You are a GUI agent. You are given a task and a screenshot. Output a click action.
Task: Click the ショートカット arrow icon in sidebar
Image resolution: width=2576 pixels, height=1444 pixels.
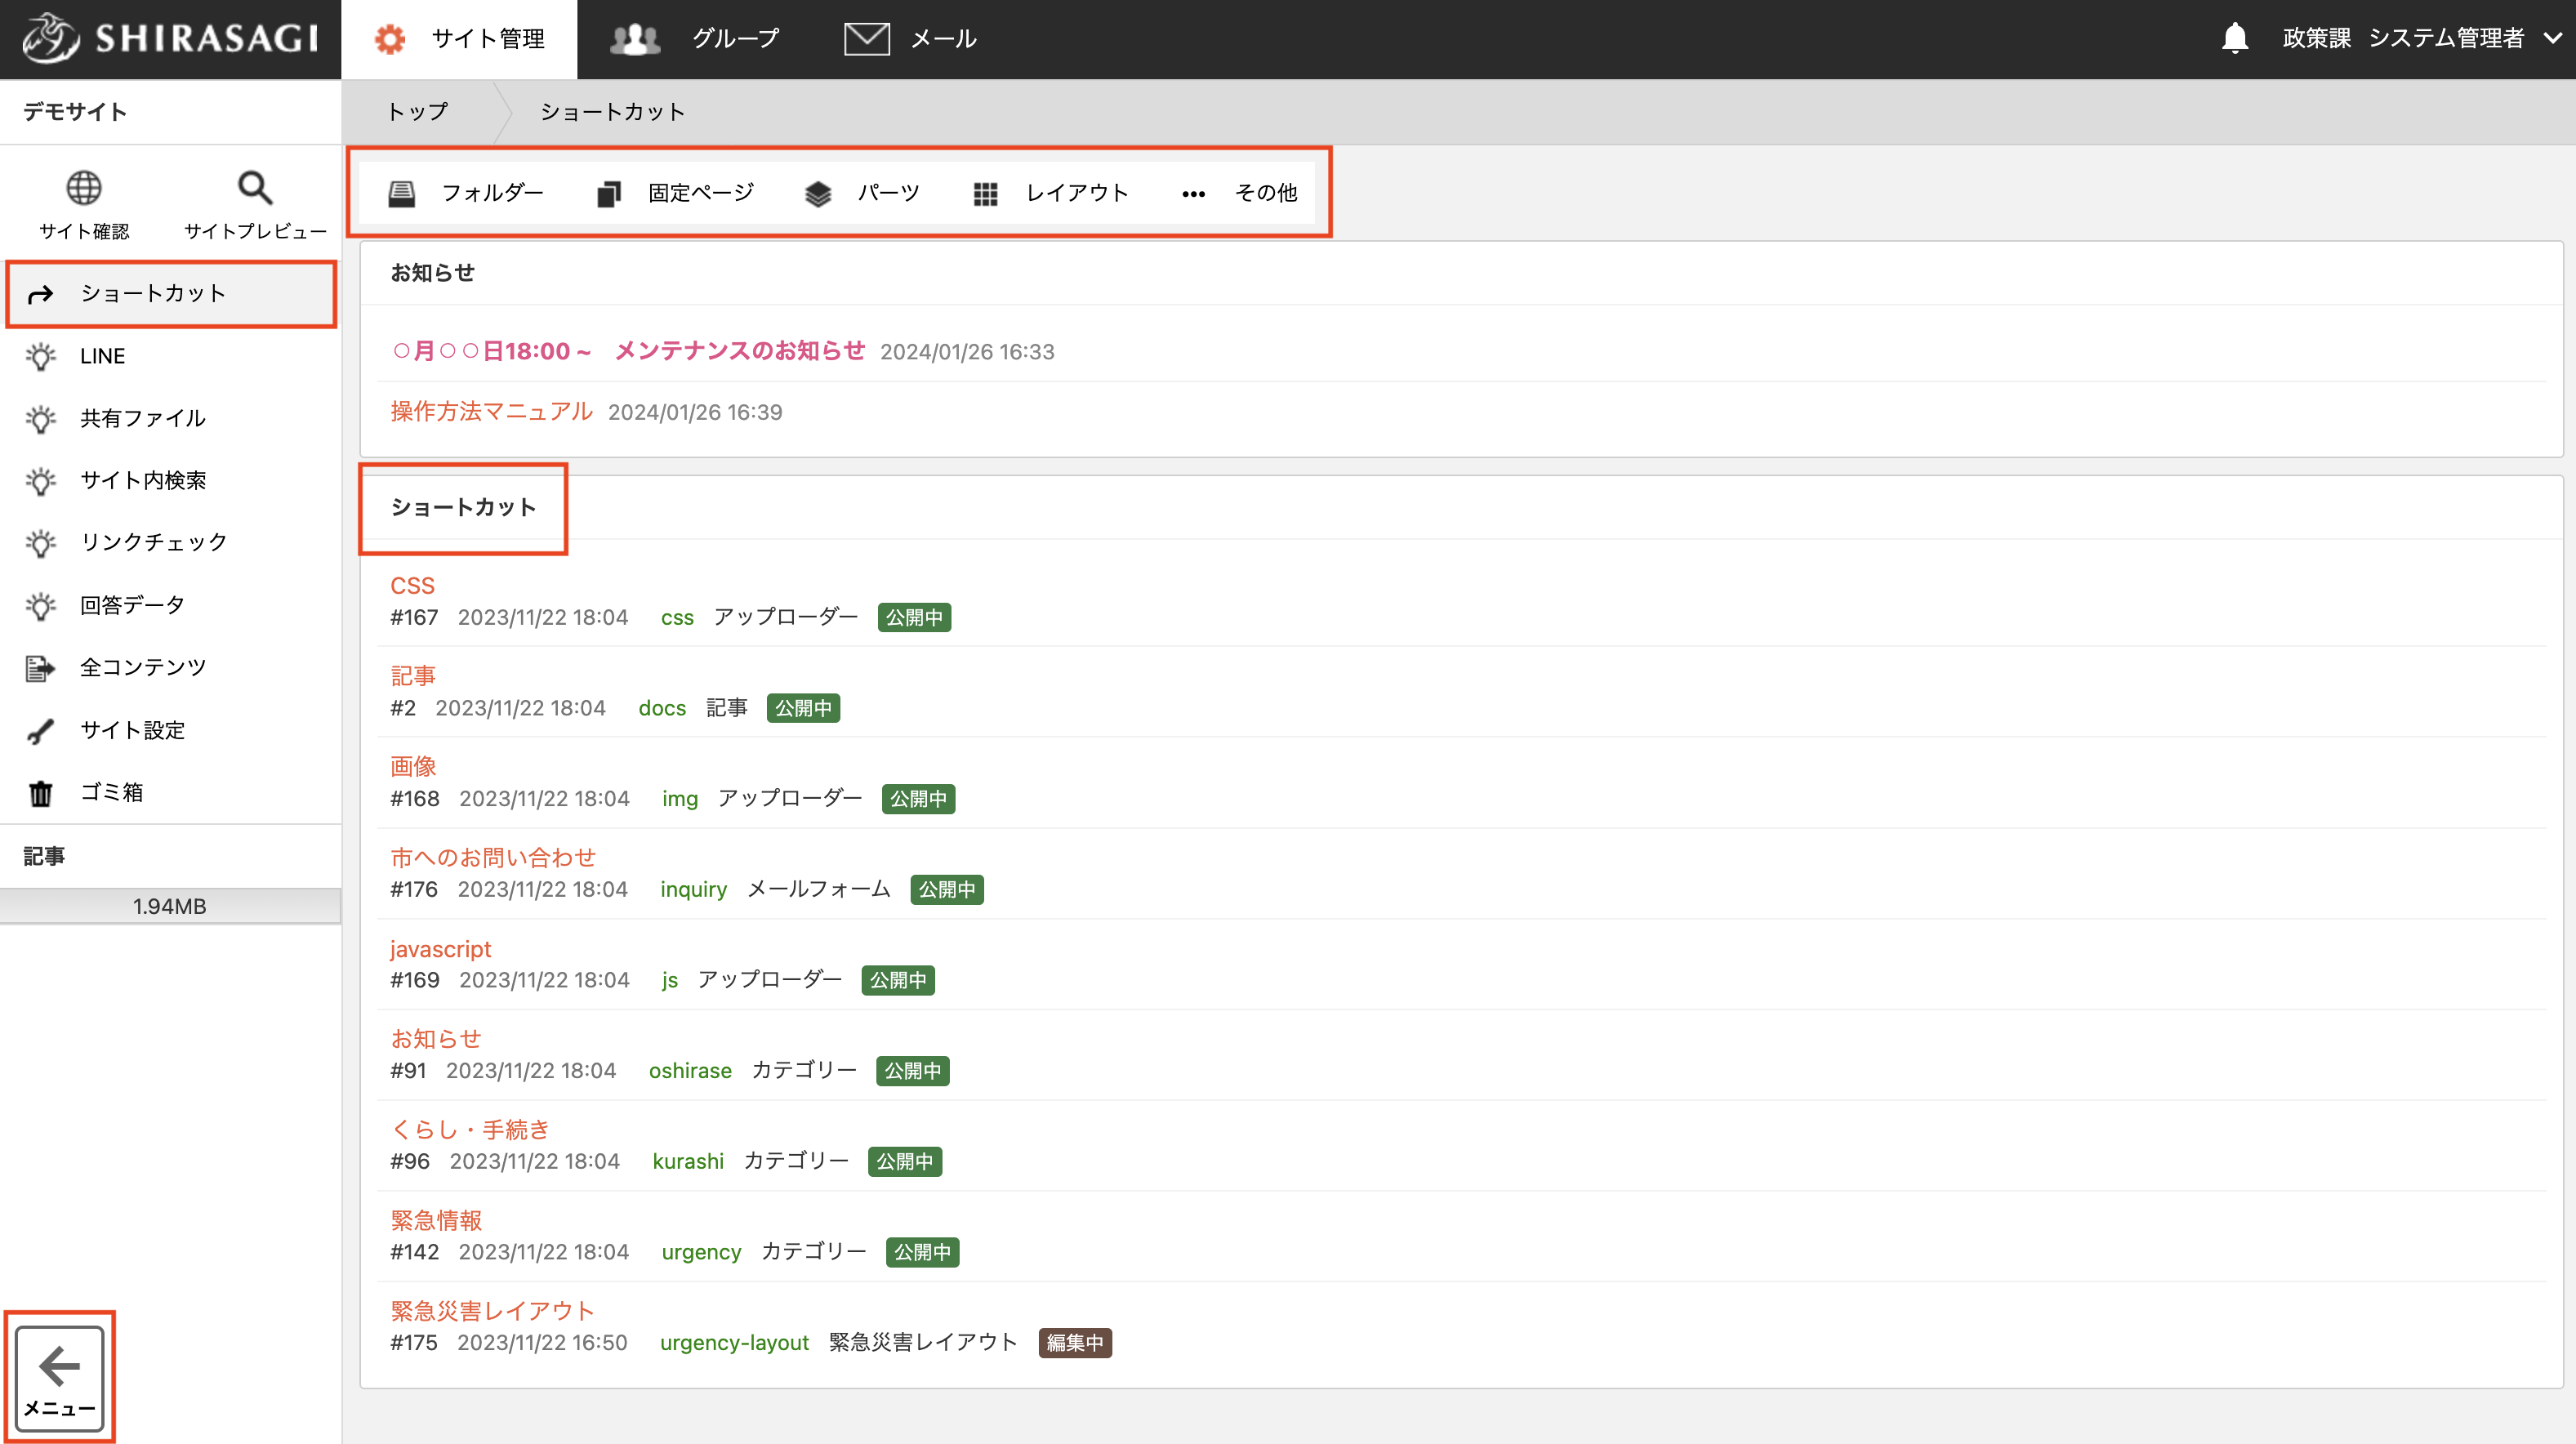pos(40,294)
